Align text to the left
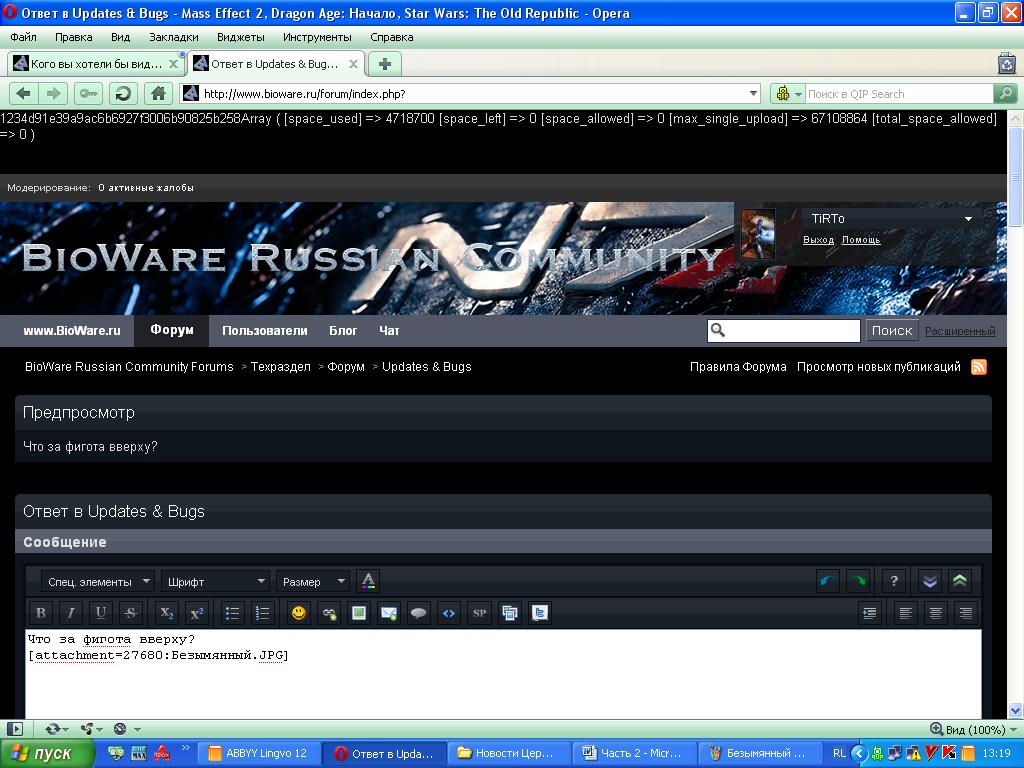Screen dimensions: 1024x768 click(x=905, y=613)
